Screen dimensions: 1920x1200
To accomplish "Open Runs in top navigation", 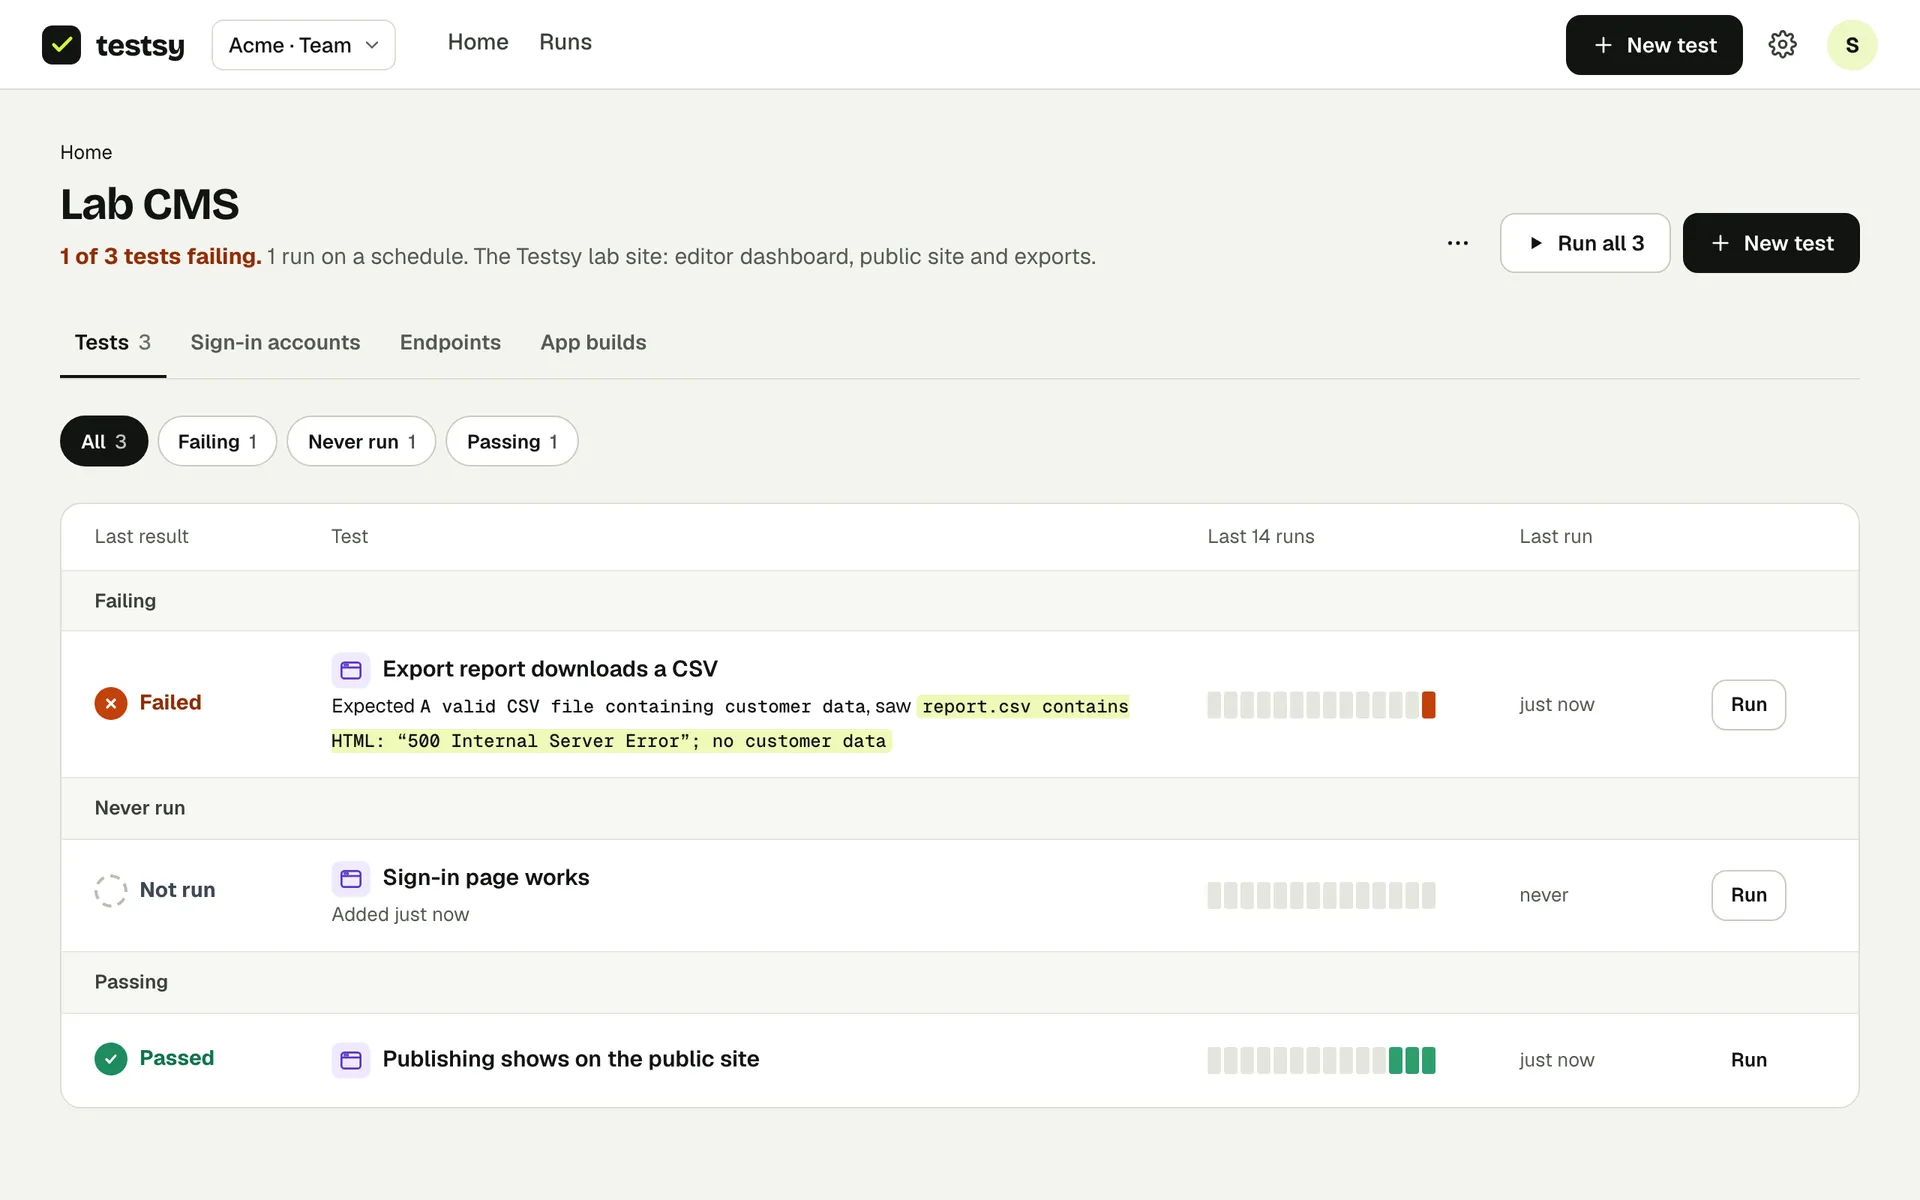I will (565, 42).
